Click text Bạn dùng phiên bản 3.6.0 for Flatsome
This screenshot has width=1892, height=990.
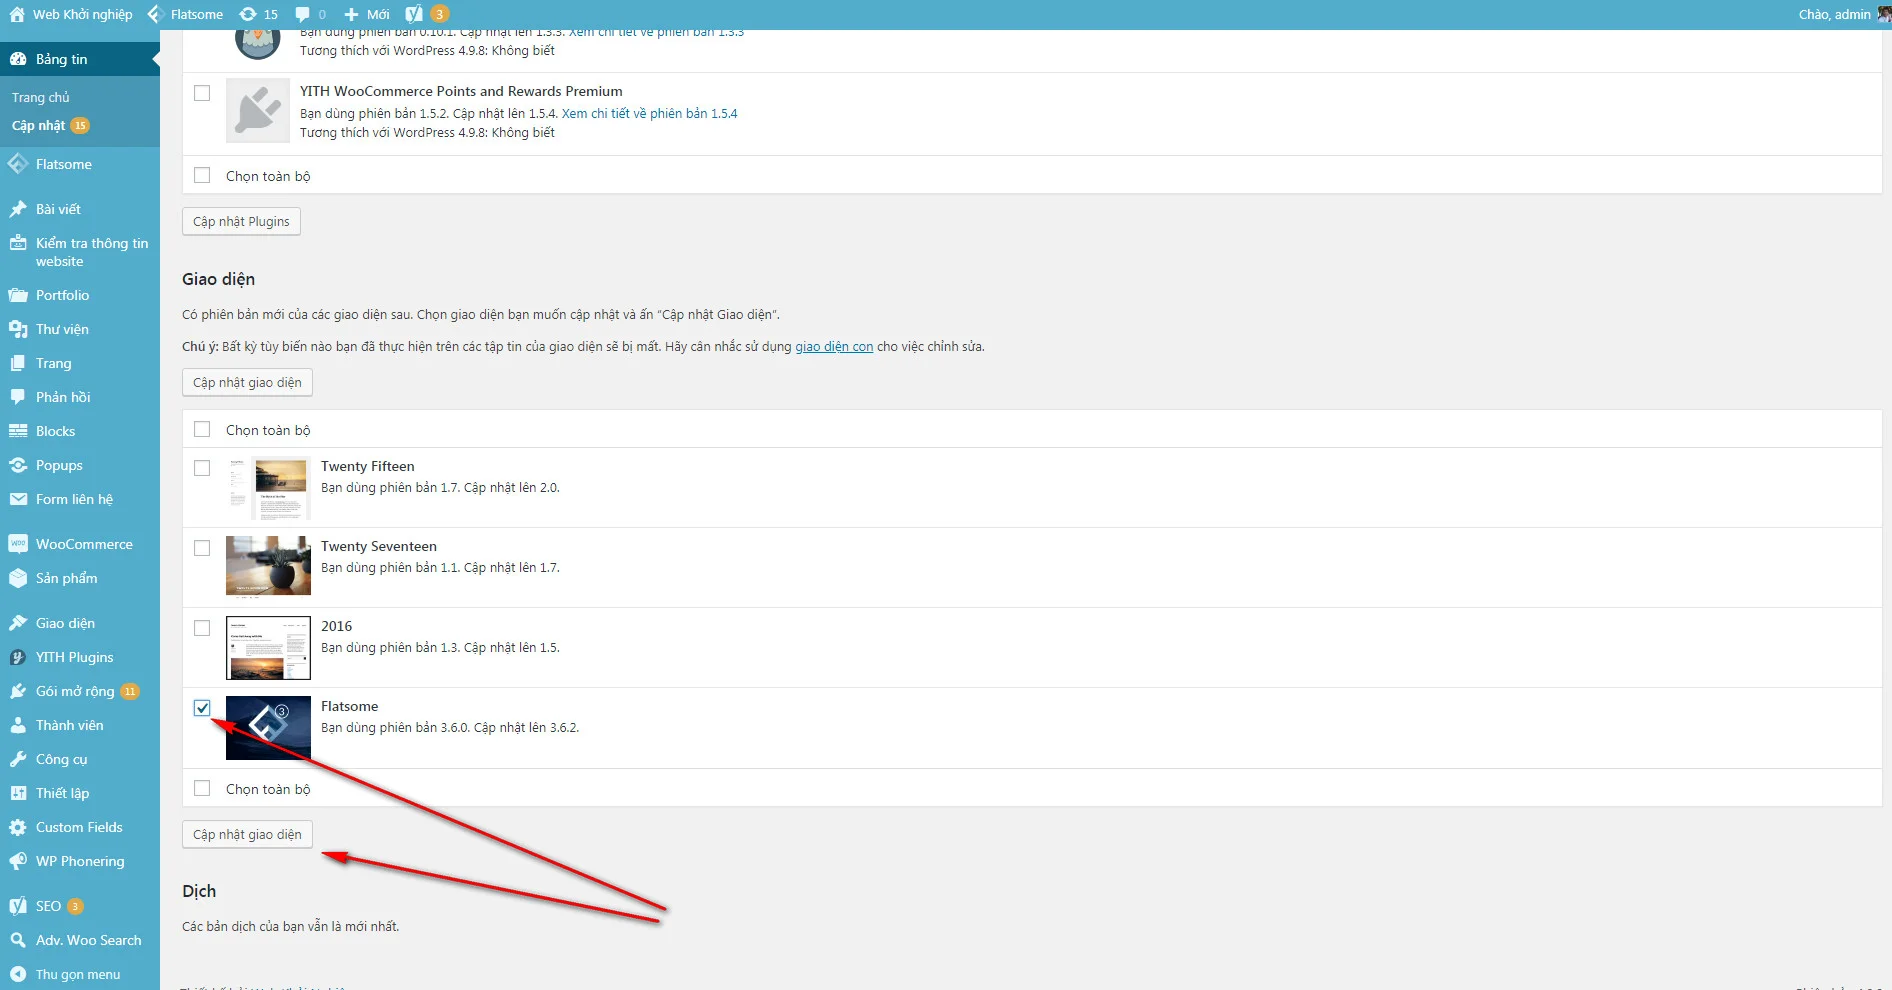(x=395, y=727)
